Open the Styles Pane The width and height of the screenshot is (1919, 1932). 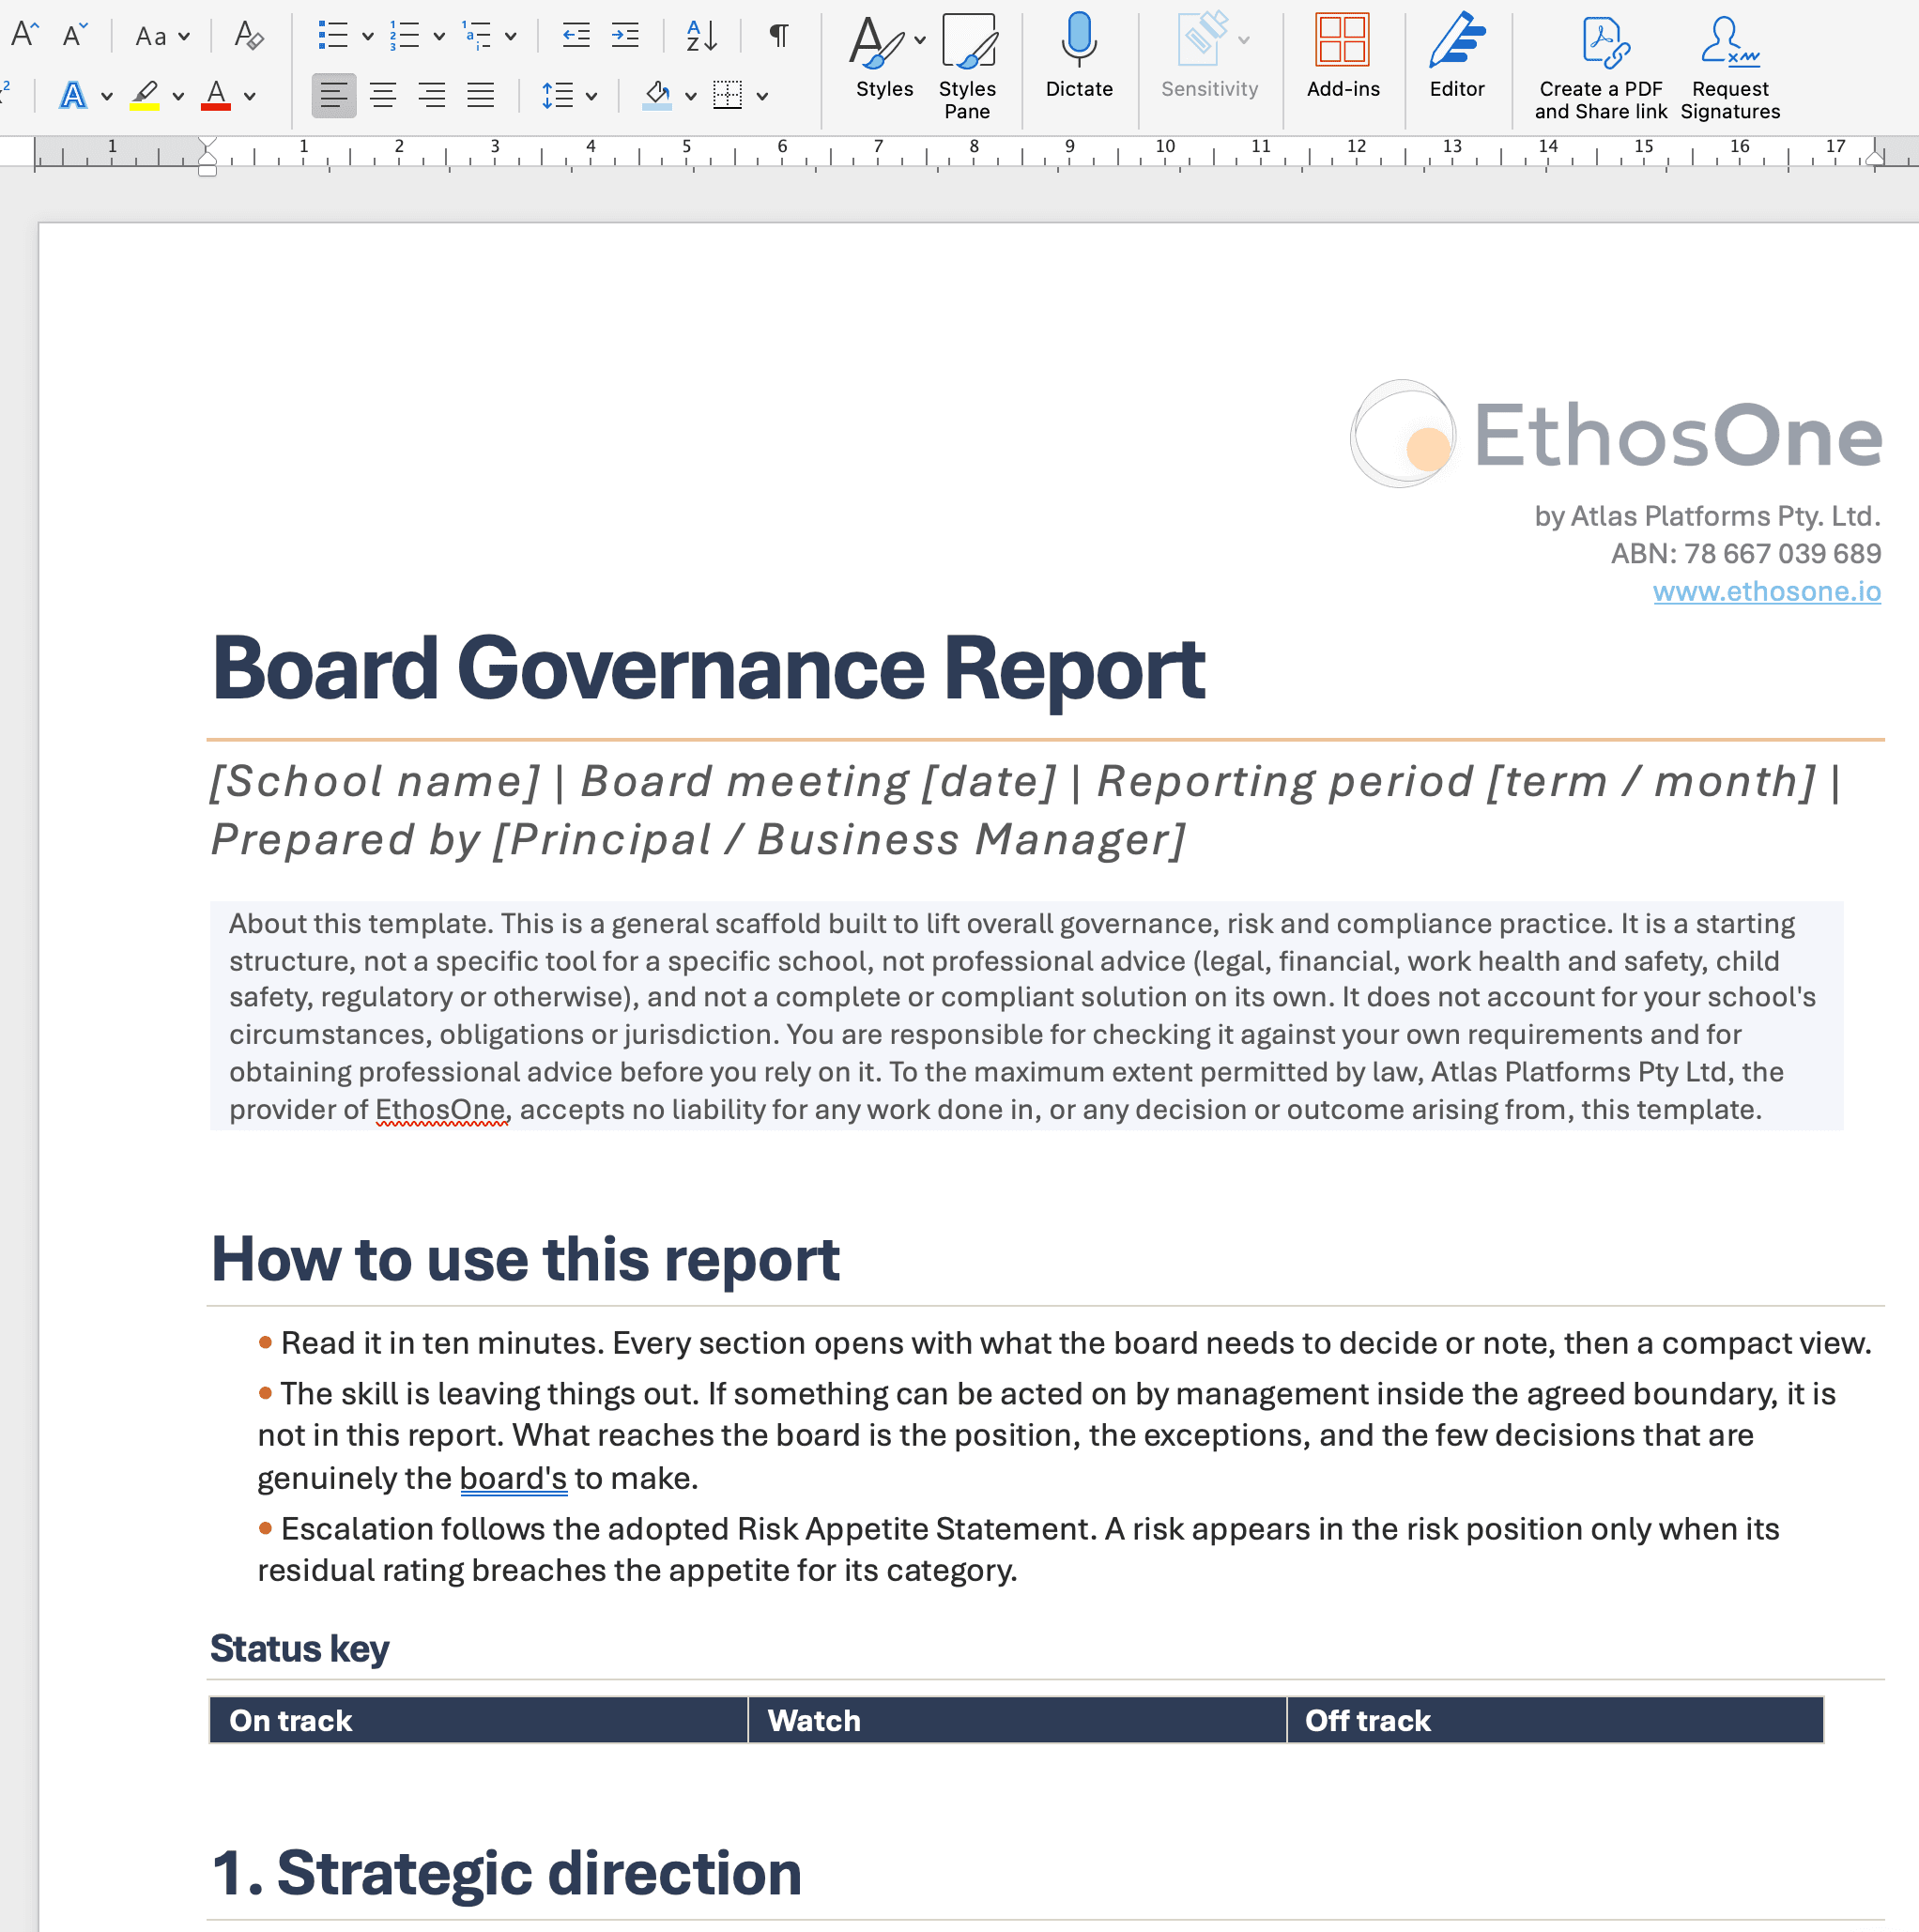(967, 66)
